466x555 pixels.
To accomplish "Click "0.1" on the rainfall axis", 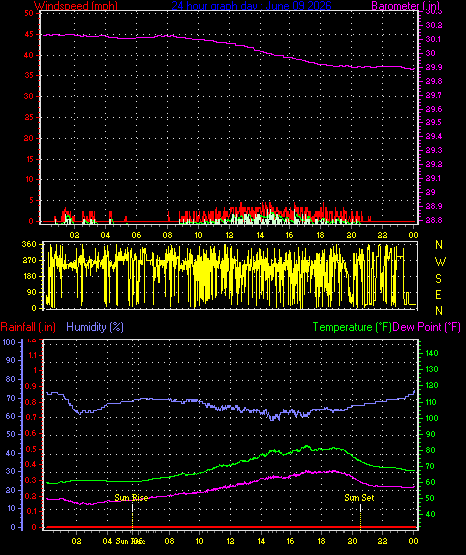I will pyautogui.click(x=31, y=511).
